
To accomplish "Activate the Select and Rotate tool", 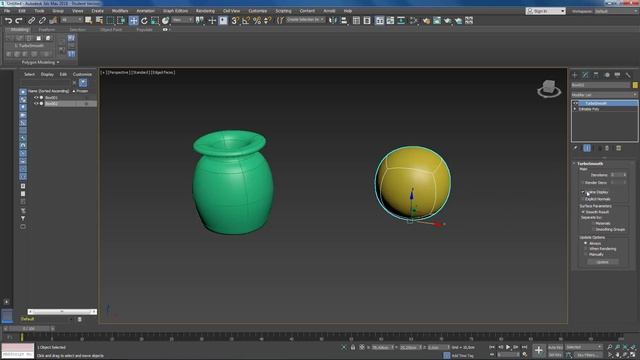I will point(144,20).
